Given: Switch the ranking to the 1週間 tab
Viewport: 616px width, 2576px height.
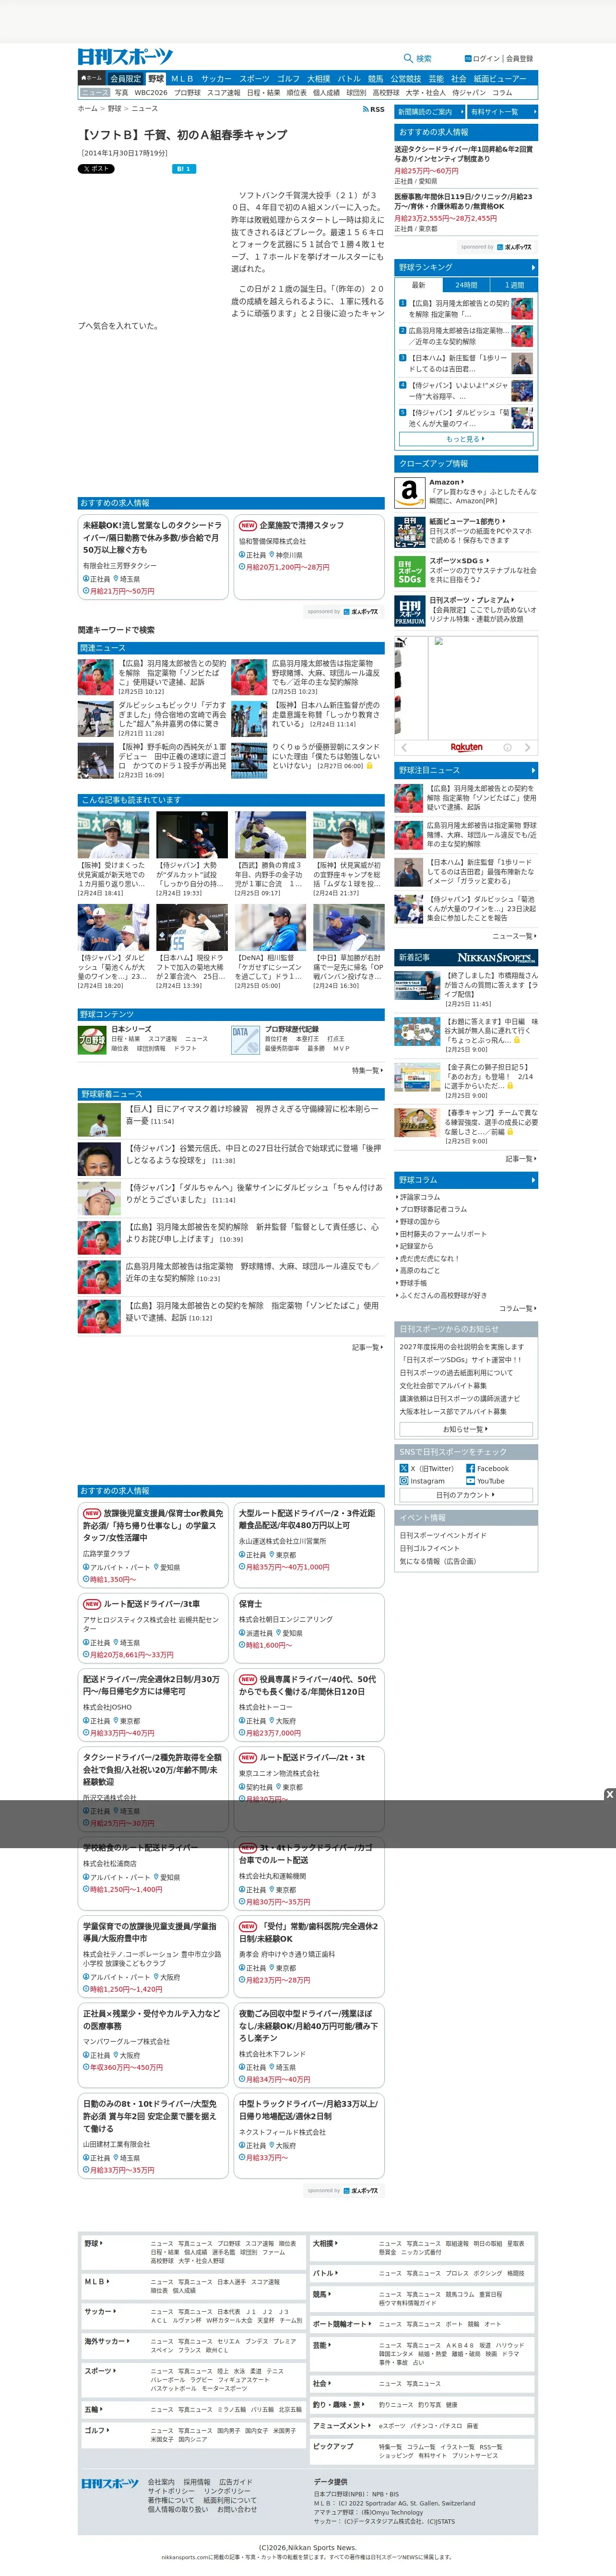Looking at the screenshot, I should (514, 285).
